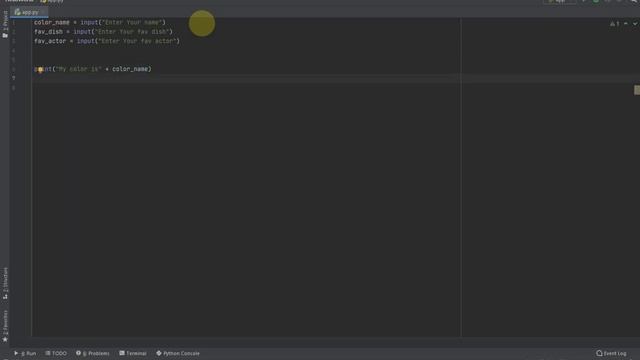Click the "Enter Your fav actor" string
Image resolution: width=640 pixels, height=360 pixels.
click(137, 41)
